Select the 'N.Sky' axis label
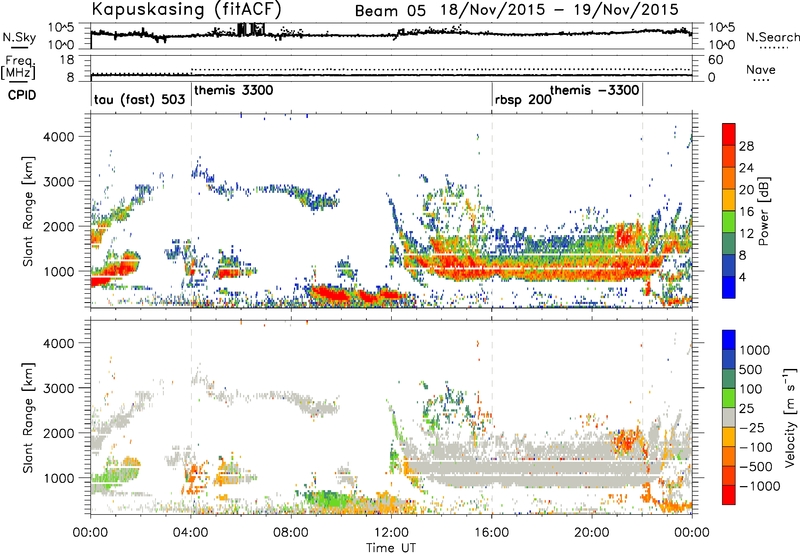Screen dimensions: 800x554 (19, 38)
